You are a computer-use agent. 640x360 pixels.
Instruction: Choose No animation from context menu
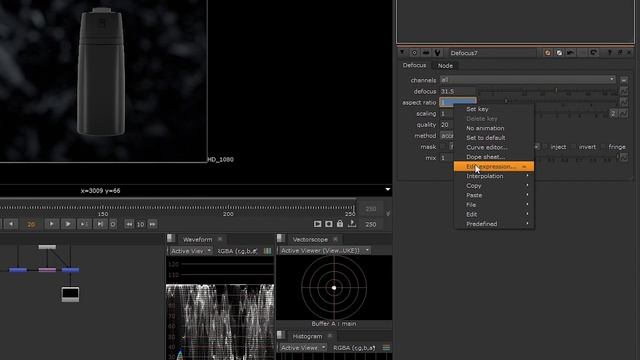(x=494, y=128)
